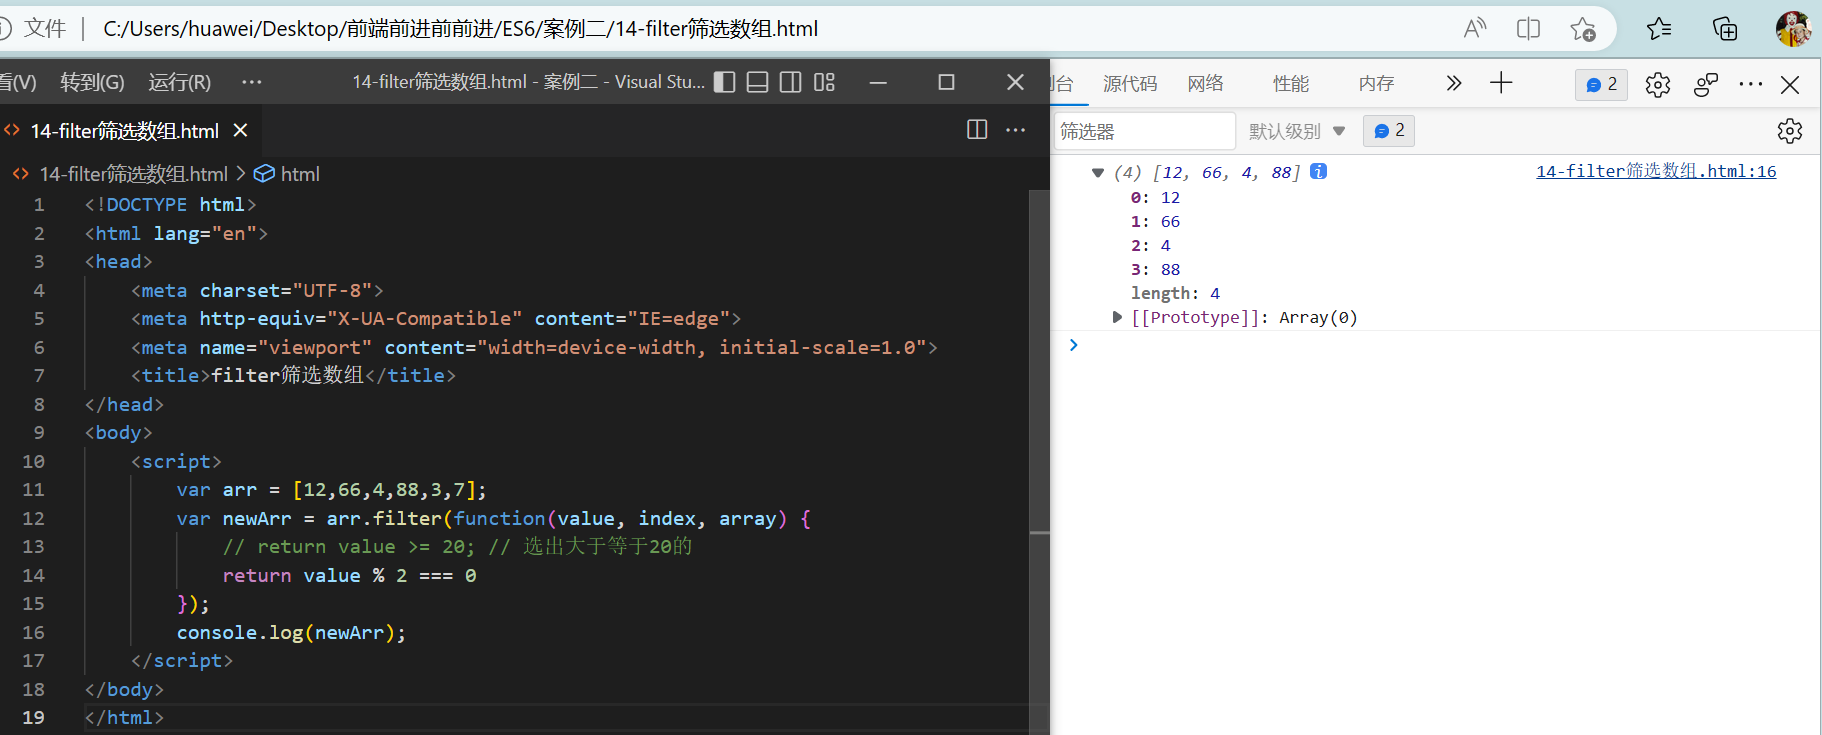
Task: Close the 14-filter筛选数组.html editor tab
Action: (240, 130)
